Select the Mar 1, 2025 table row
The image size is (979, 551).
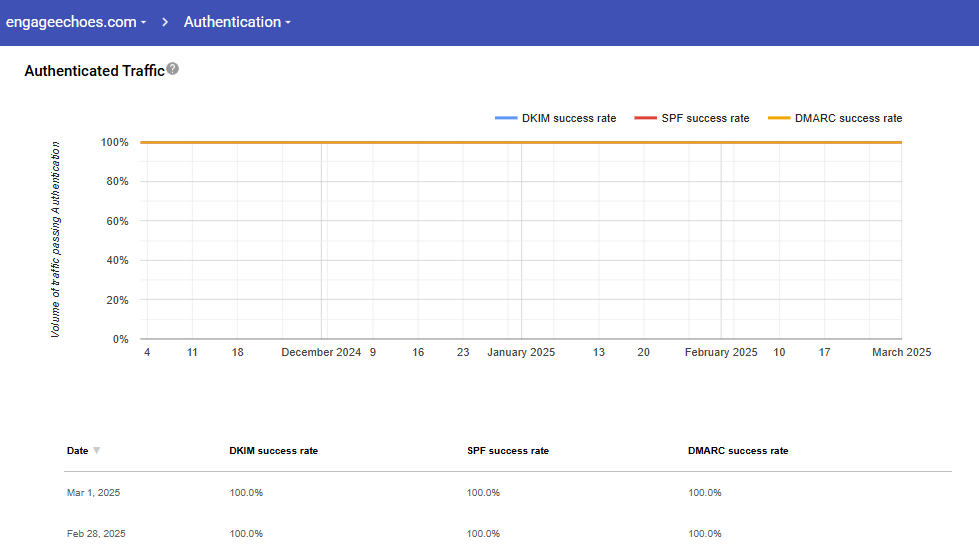point(93,493)
